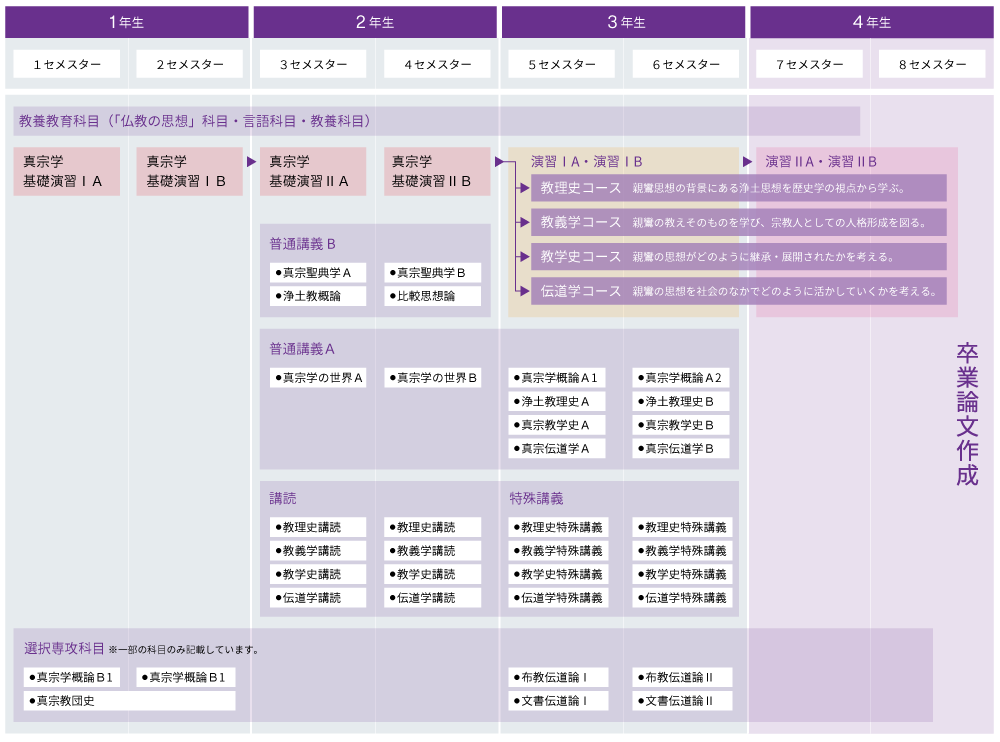Pick the 浄土教理史A course
The image size is (1000, 742).
pyautogui.click(x=557, y=401)
